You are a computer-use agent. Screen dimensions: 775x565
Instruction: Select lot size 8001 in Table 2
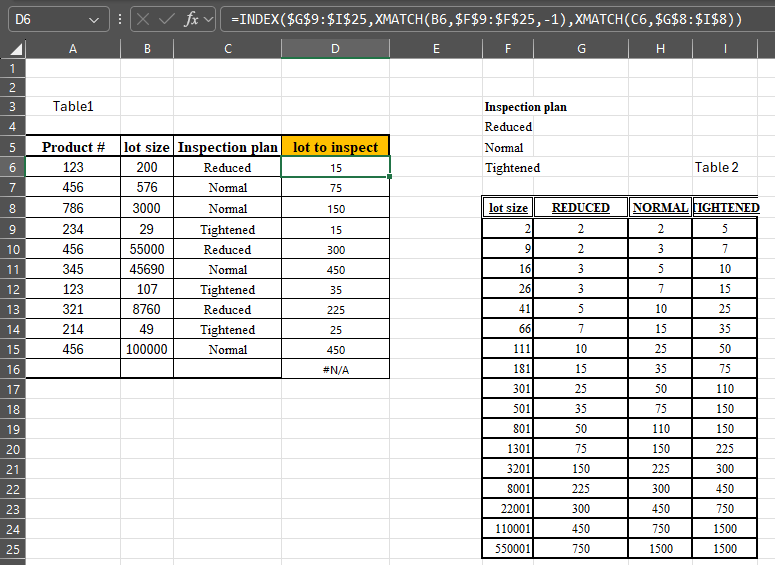pos(508,488)
